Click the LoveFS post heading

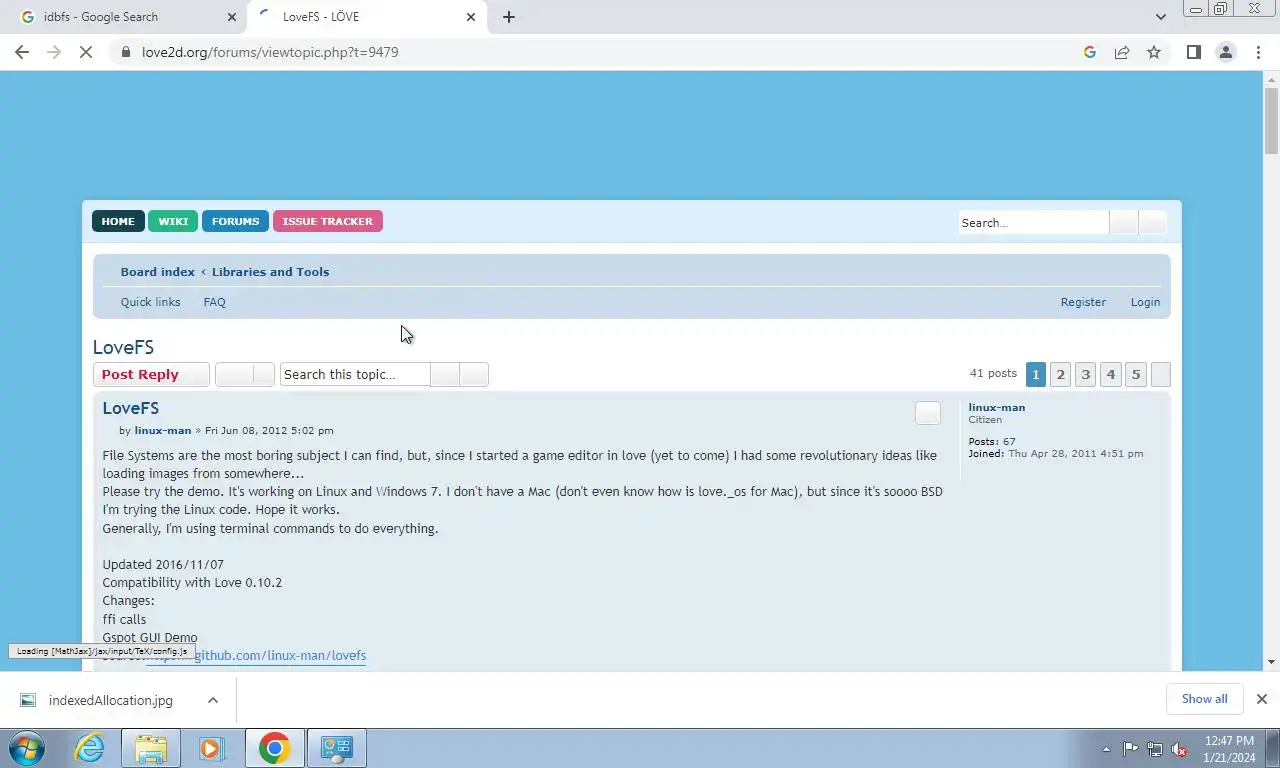tap(130, 408)
